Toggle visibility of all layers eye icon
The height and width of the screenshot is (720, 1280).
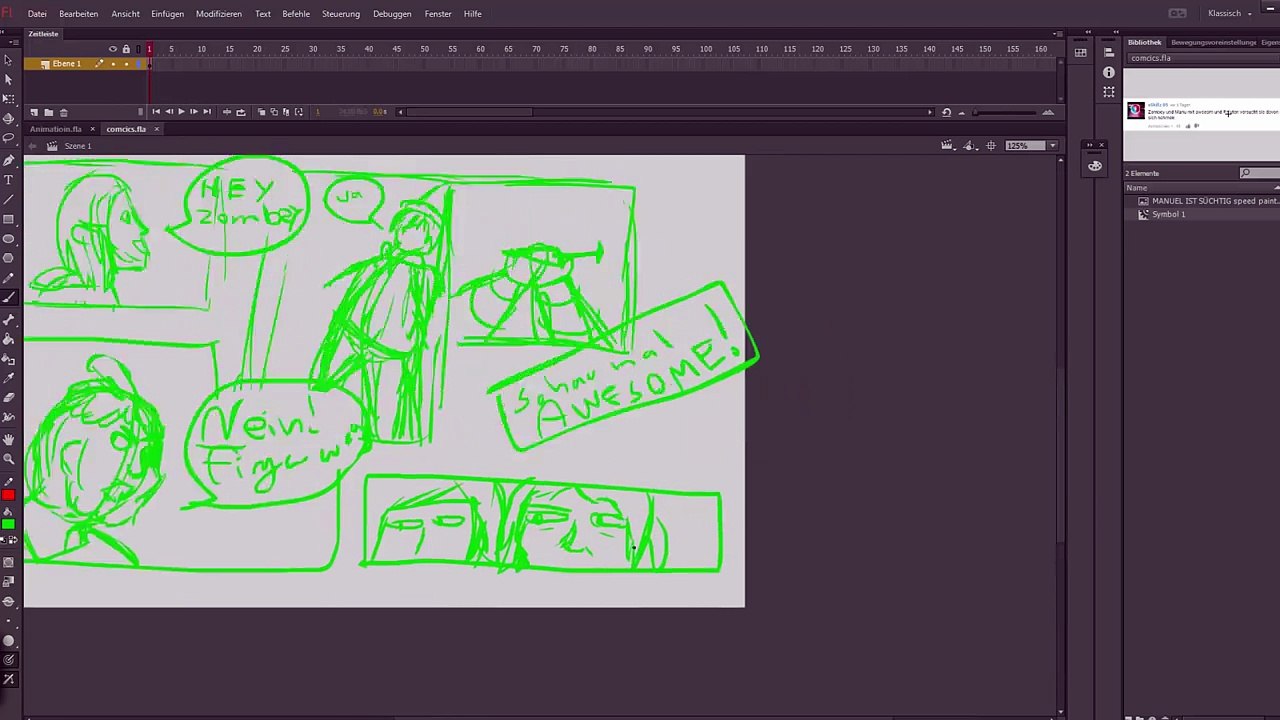click(113, 49)
